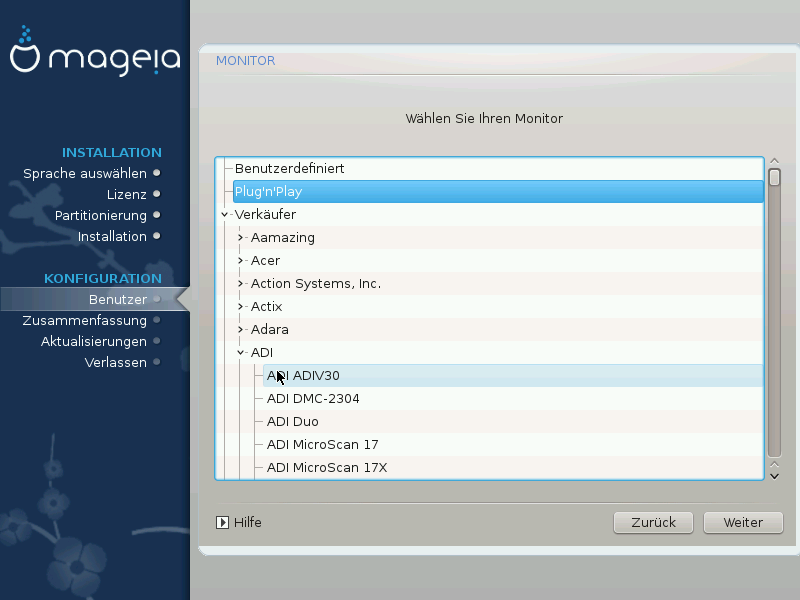Continue with the Weiter button
800x600 pixels.
pyautogui.click(x=743, y=522)
